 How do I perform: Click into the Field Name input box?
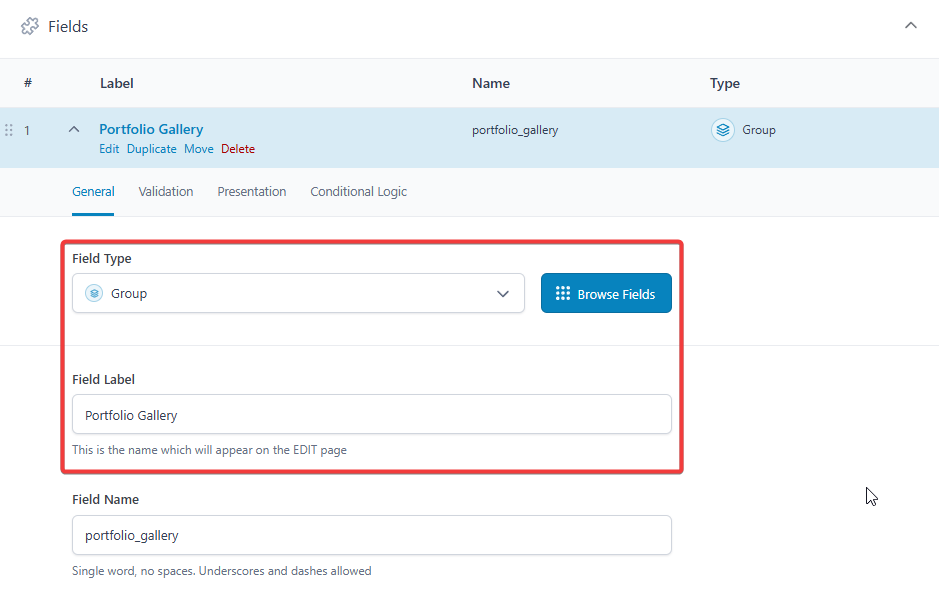(371, 535)
